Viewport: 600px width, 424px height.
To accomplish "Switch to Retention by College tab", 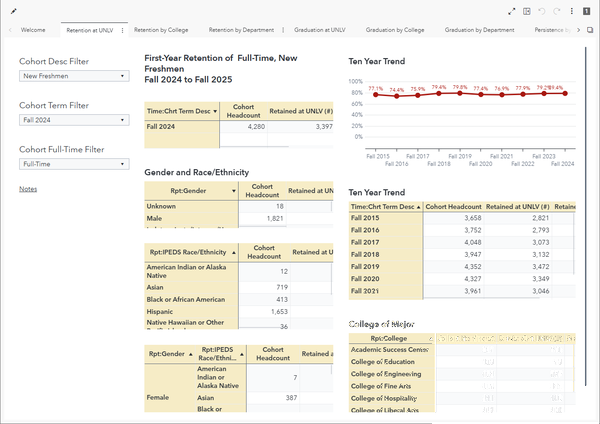I will 161,30.
